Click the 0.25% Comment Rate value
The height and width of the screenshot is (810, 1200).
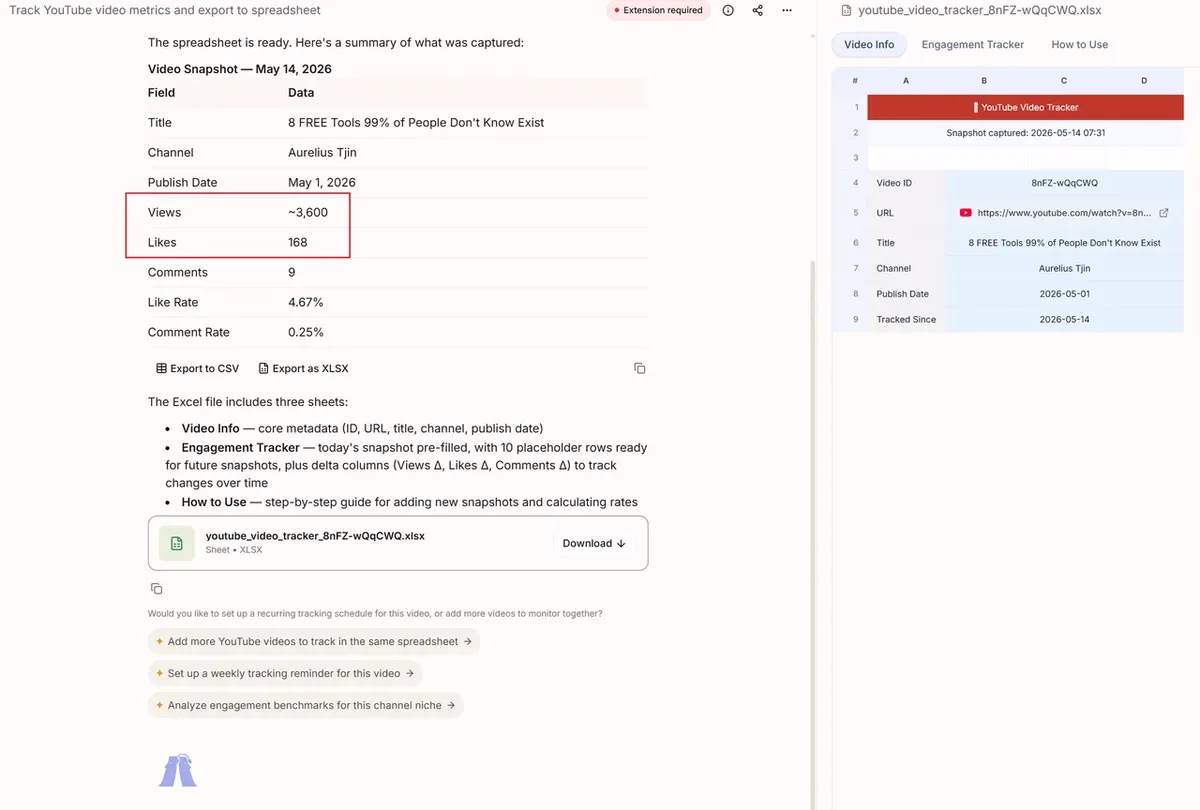coord(306,332)
